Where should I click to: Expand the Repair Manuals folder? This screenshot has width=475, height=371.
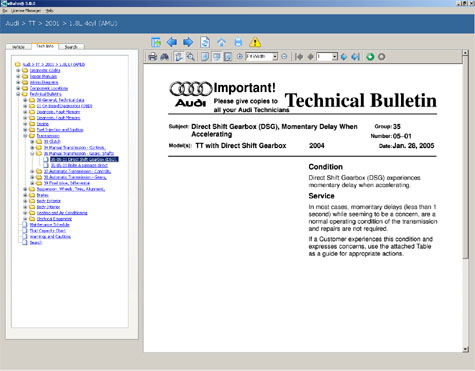(18, 76)
